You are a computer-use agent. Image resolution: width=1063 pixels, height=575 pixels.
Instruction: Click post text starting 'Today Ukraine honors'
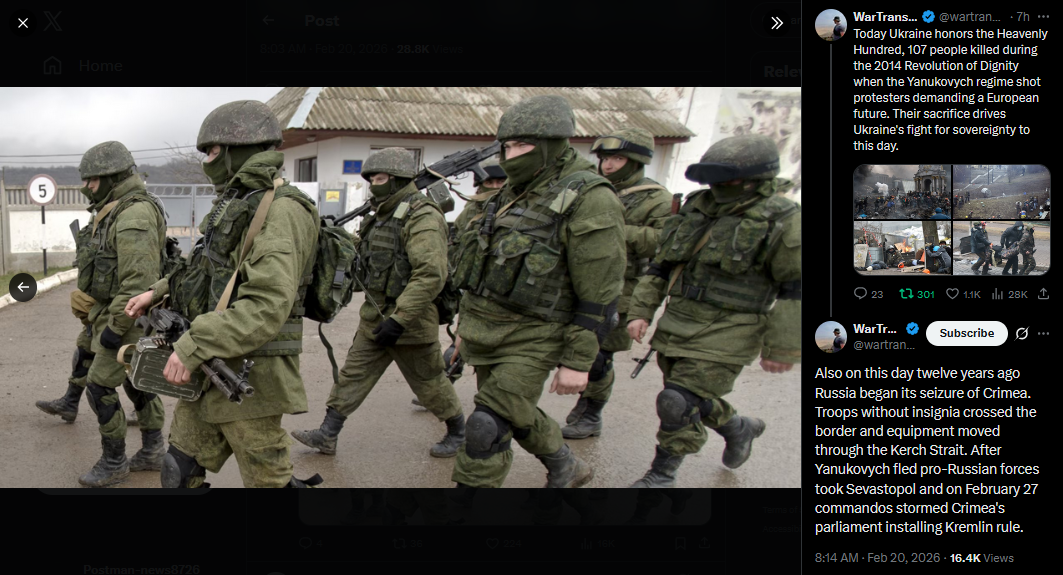pyautogui.click(x=950, y=90)
